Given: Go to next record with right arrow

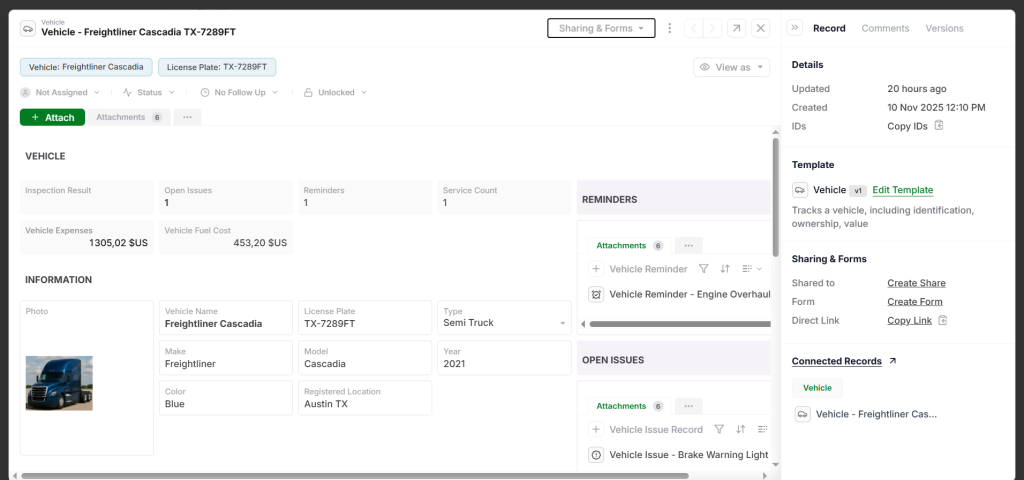Looking at the screenshot, I should pos(712,28).
